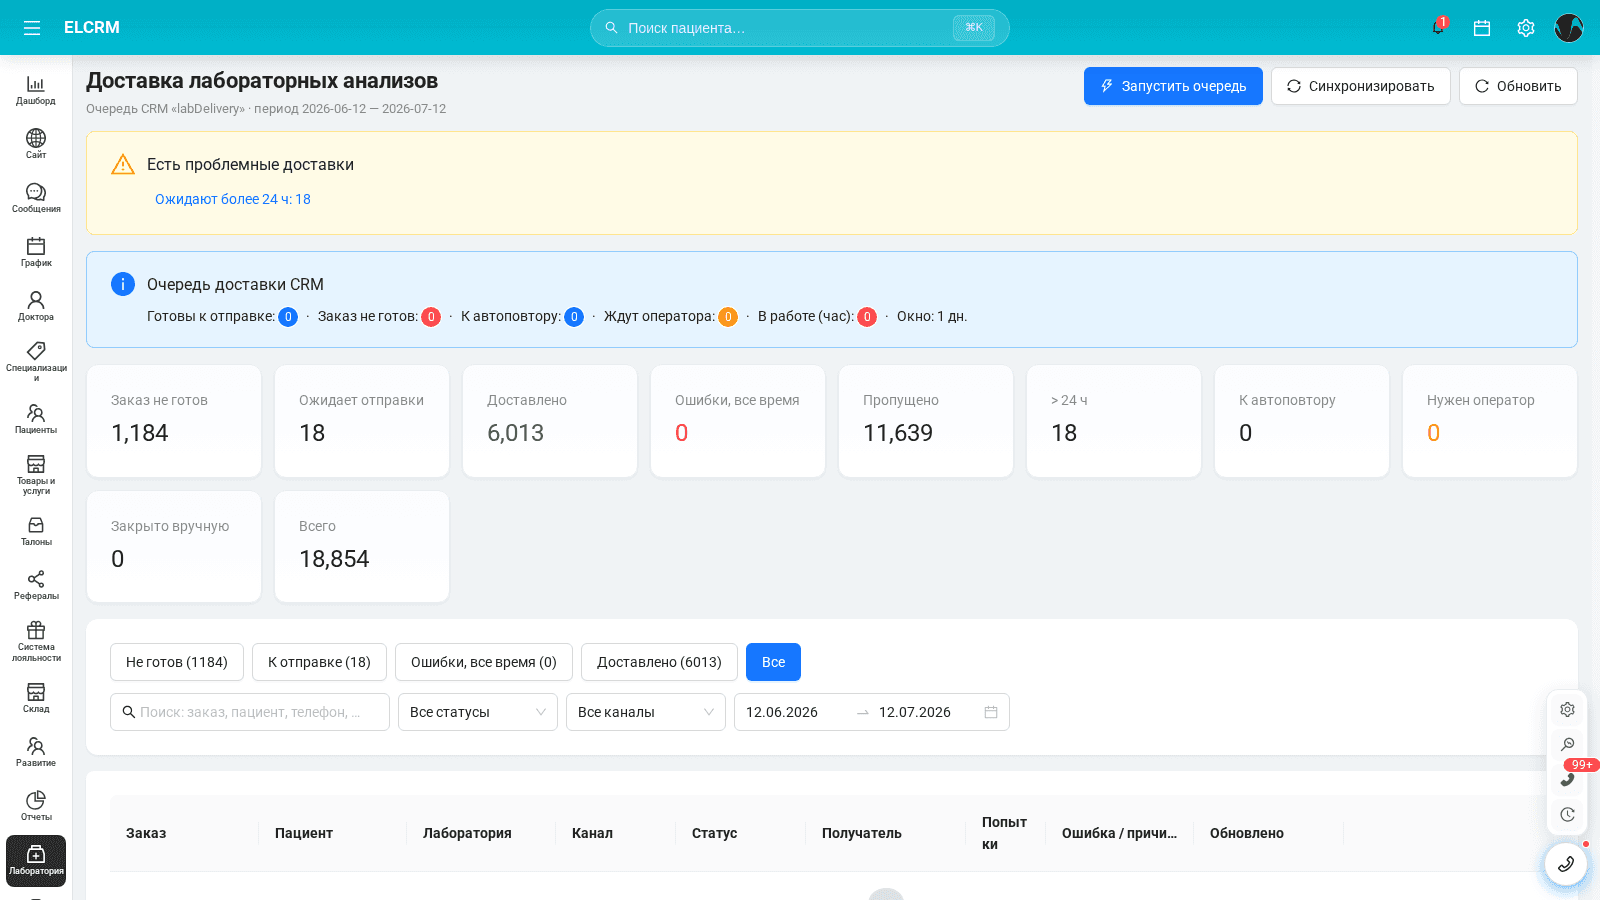This screenshot has width=1600, height=900.
Task: Click Готовы к отправке badge
Action: point(288,317)
